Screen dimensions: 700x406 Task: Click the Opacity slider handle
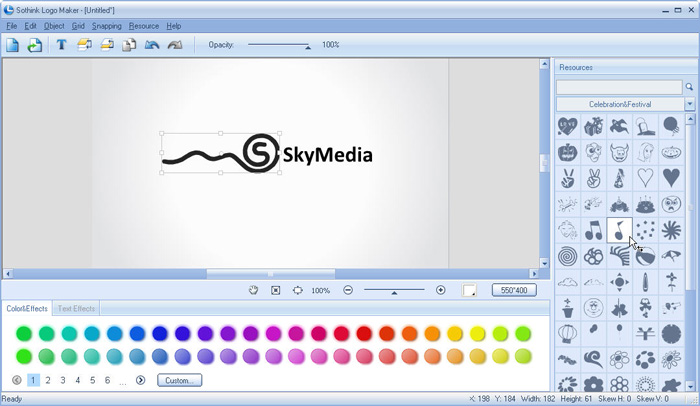(x=308, y=47)
